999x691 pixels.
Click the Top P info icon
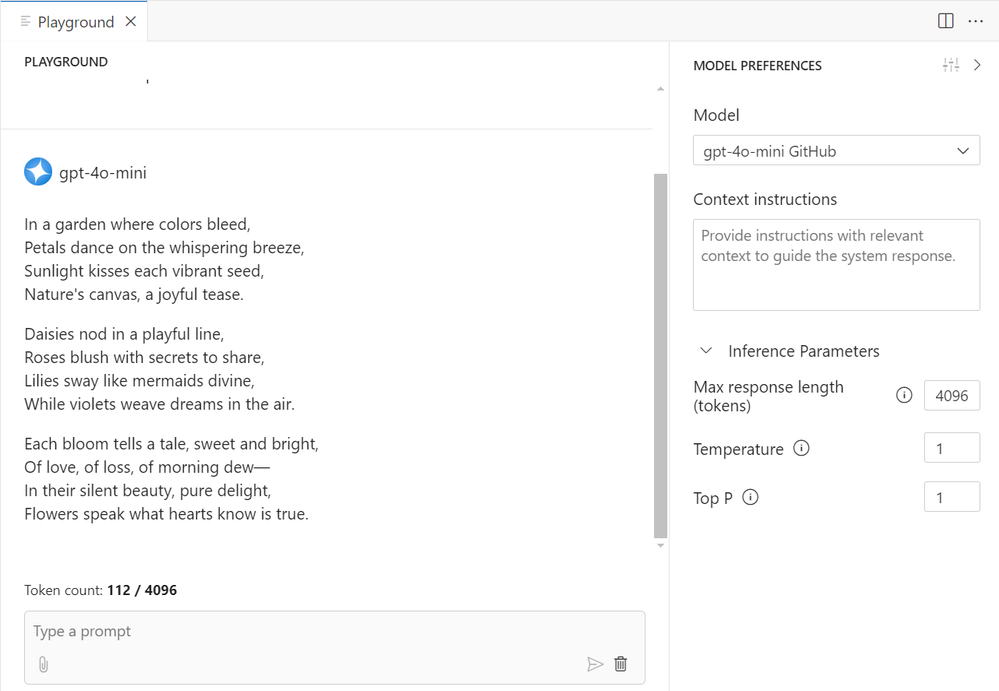[751, 497]
